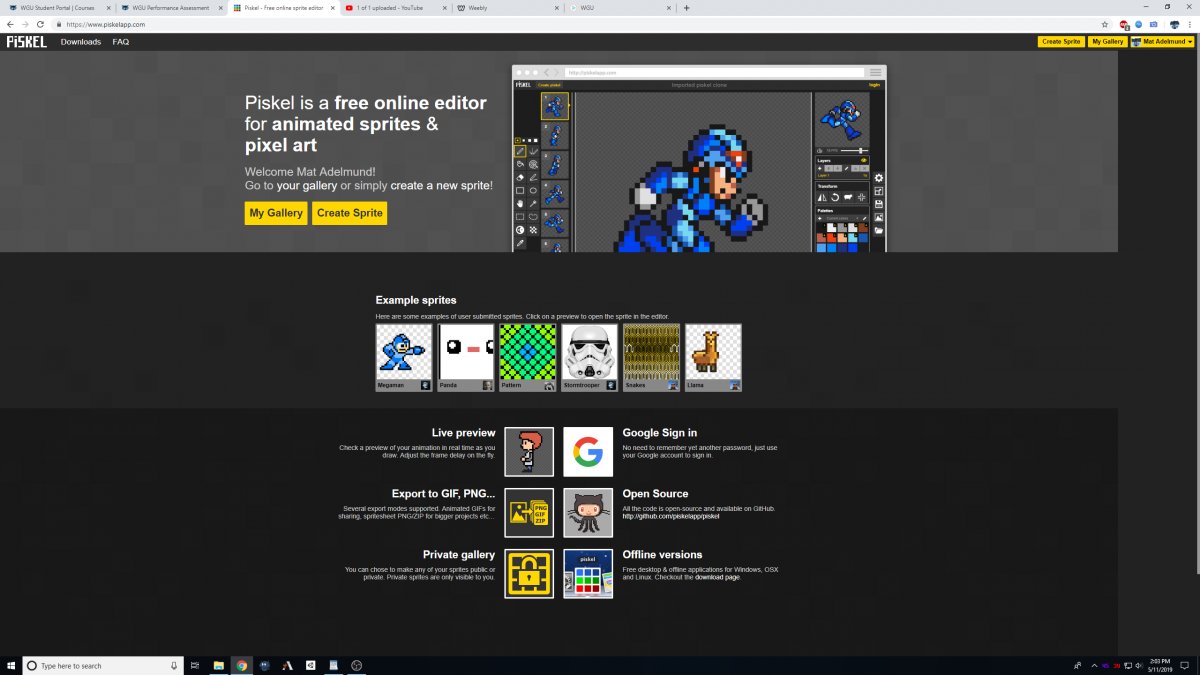Go back in the browser

coord(10,24)
